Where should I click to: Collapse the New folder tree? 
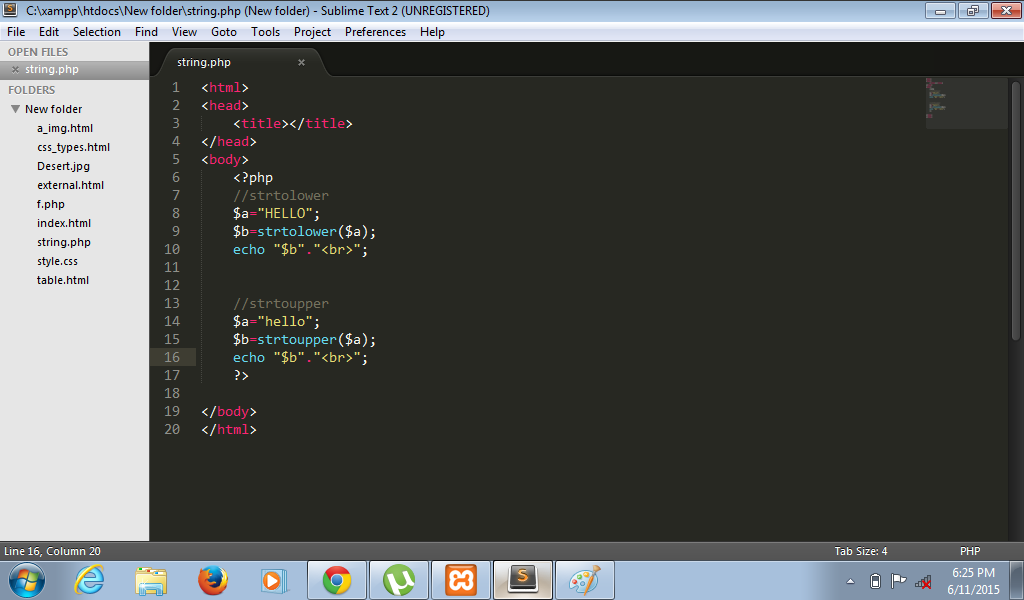tap(15, 109)
